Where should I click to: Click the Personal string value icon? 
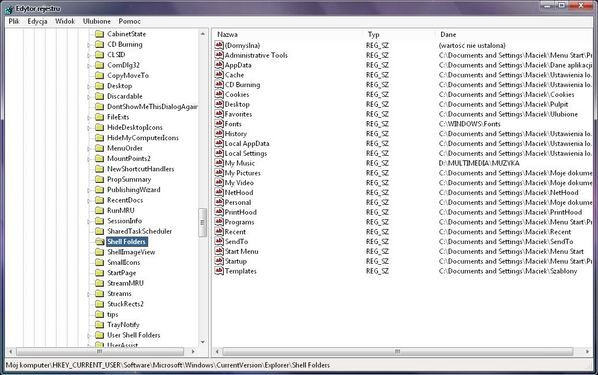(219, 202)
